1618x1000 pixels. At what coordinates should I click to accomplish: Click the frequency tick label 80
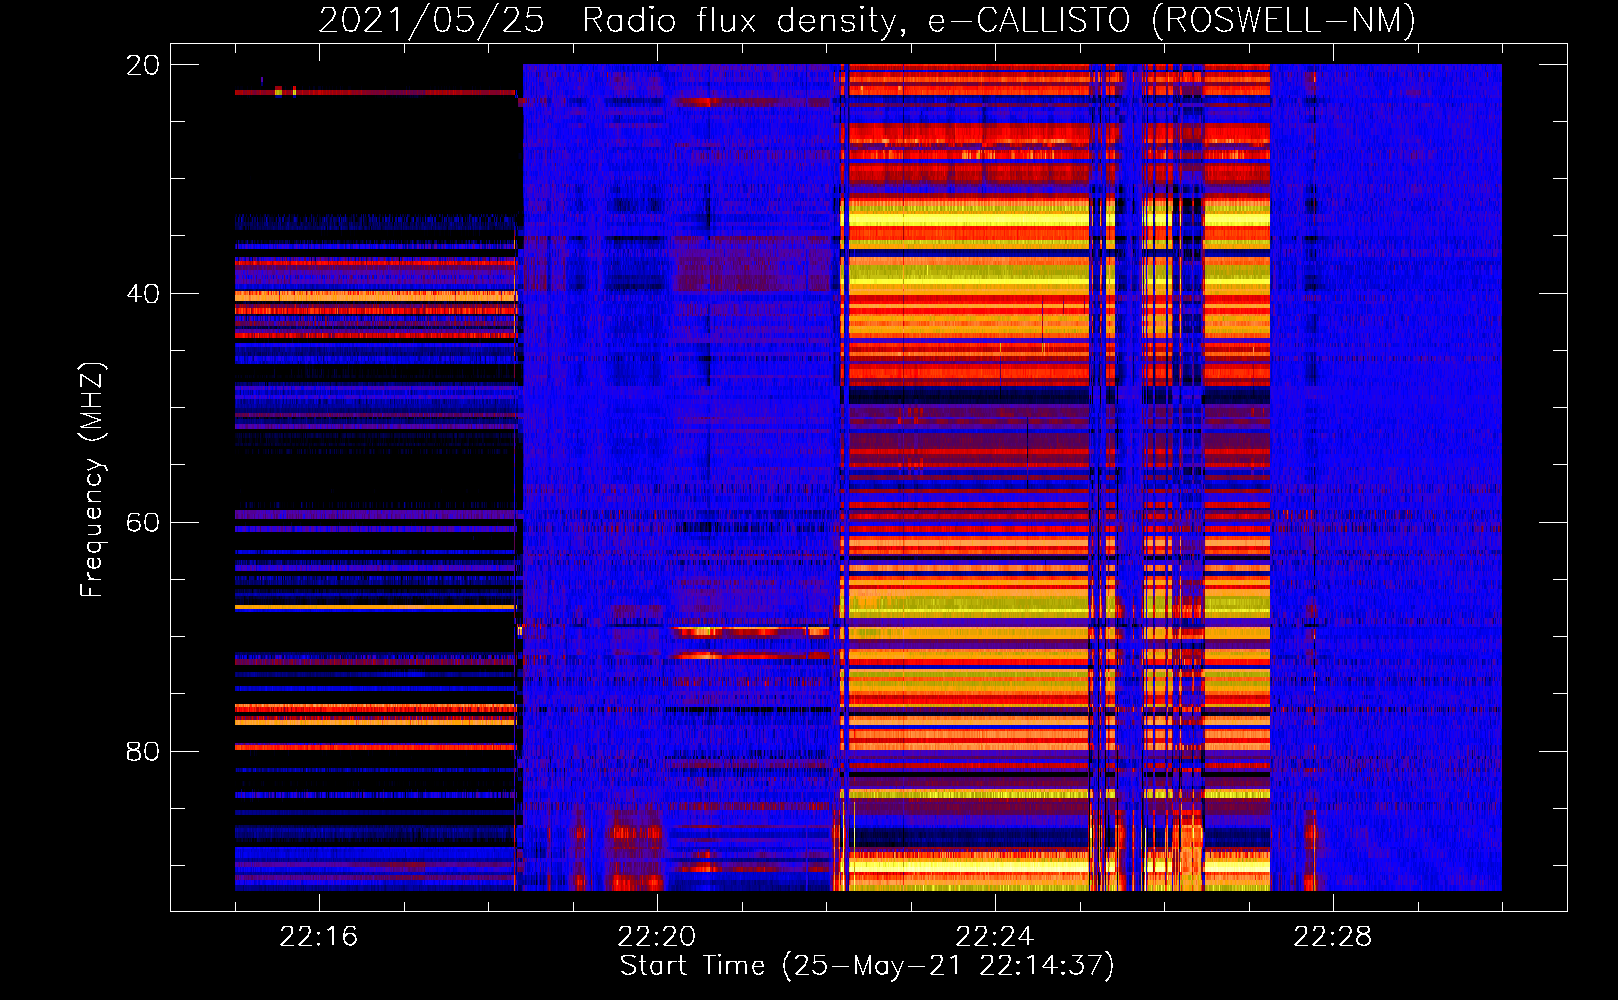142,751
